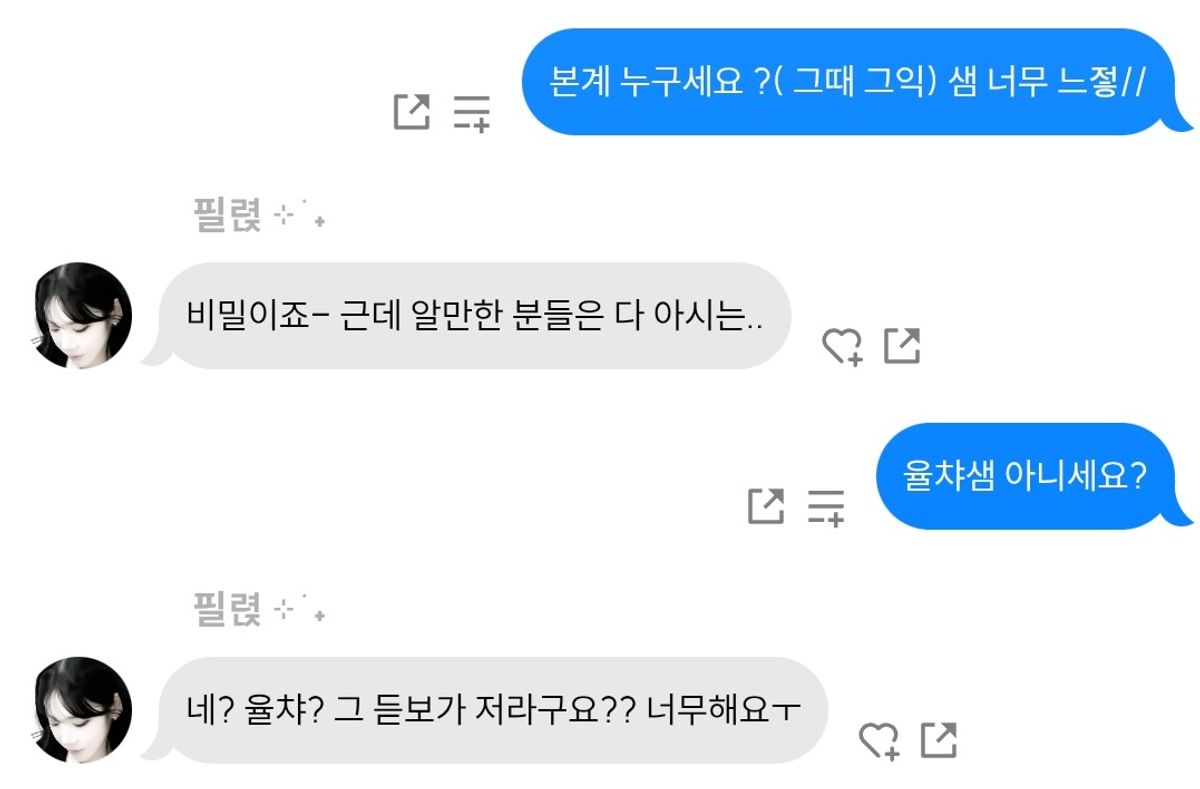Add heart reaction to '네? 율챠?' message
Viewport: 1200px width, 789px height.
(880, 740)
